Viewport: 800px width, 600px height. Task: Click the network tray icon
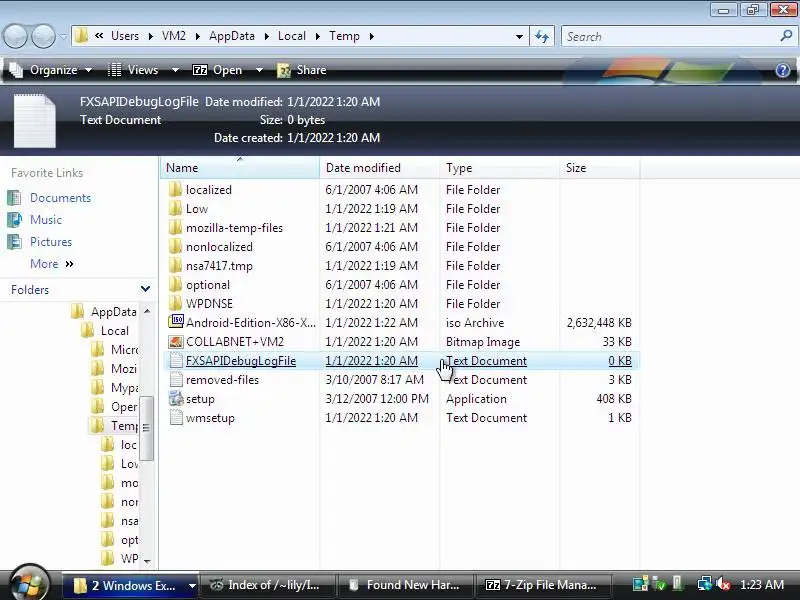coord(705,584)
